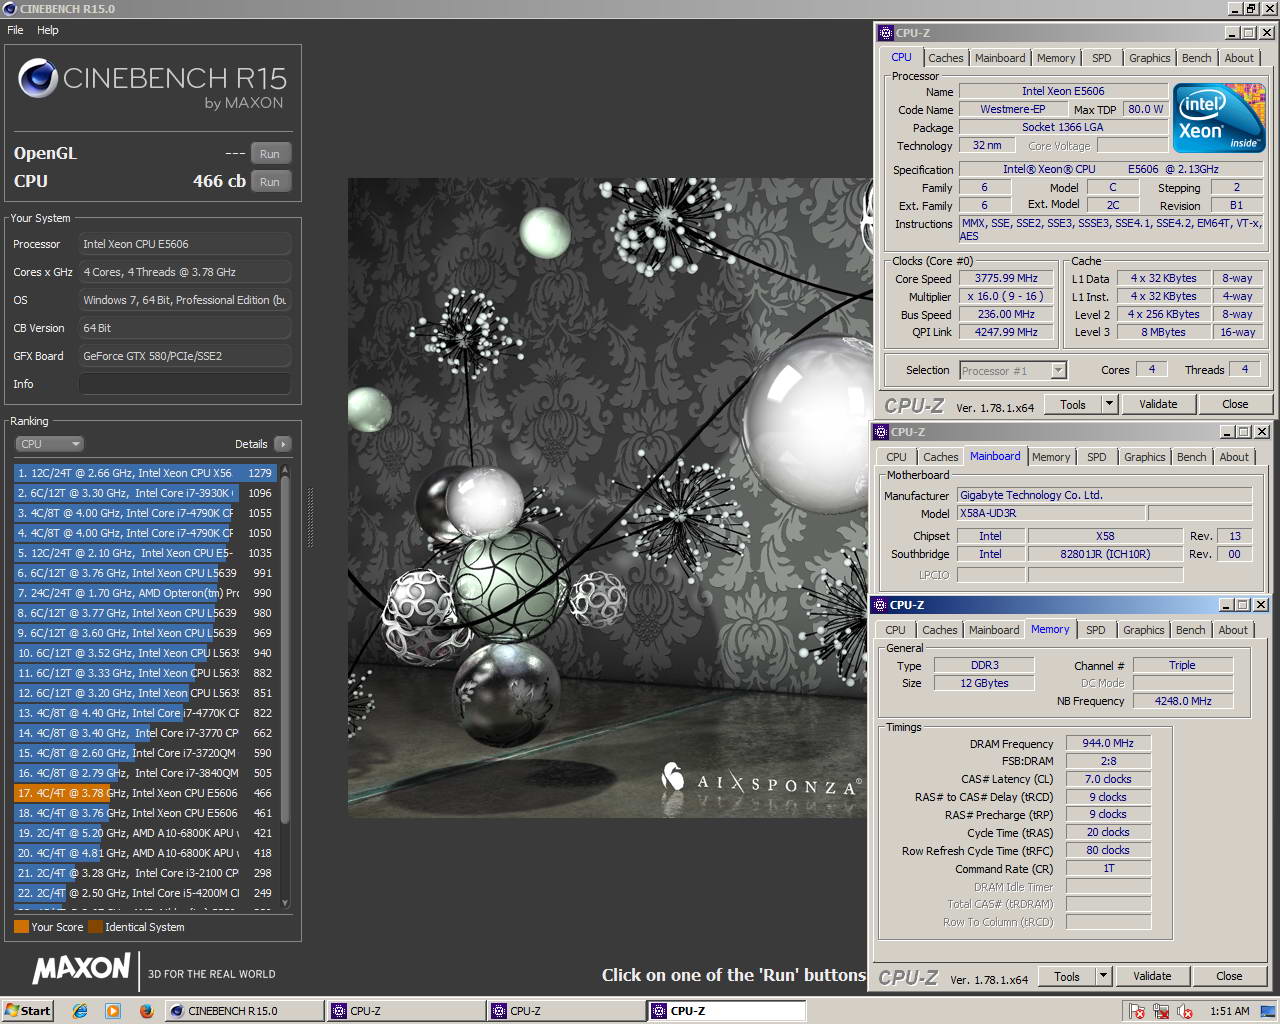This screenshot has width=1280, height=1024.
Task: Select ranking entry 1 Xeon X56
Action: click(x=145, y=473)
